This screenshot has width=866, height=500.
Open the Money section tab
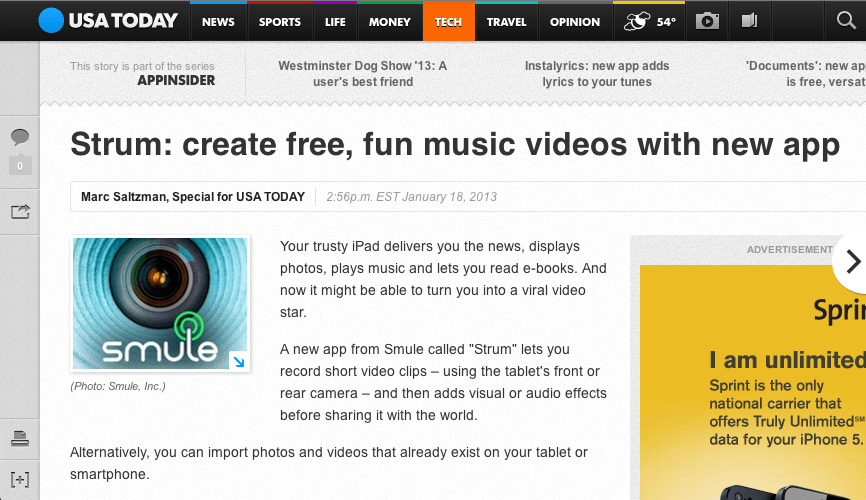click(389, 21)
